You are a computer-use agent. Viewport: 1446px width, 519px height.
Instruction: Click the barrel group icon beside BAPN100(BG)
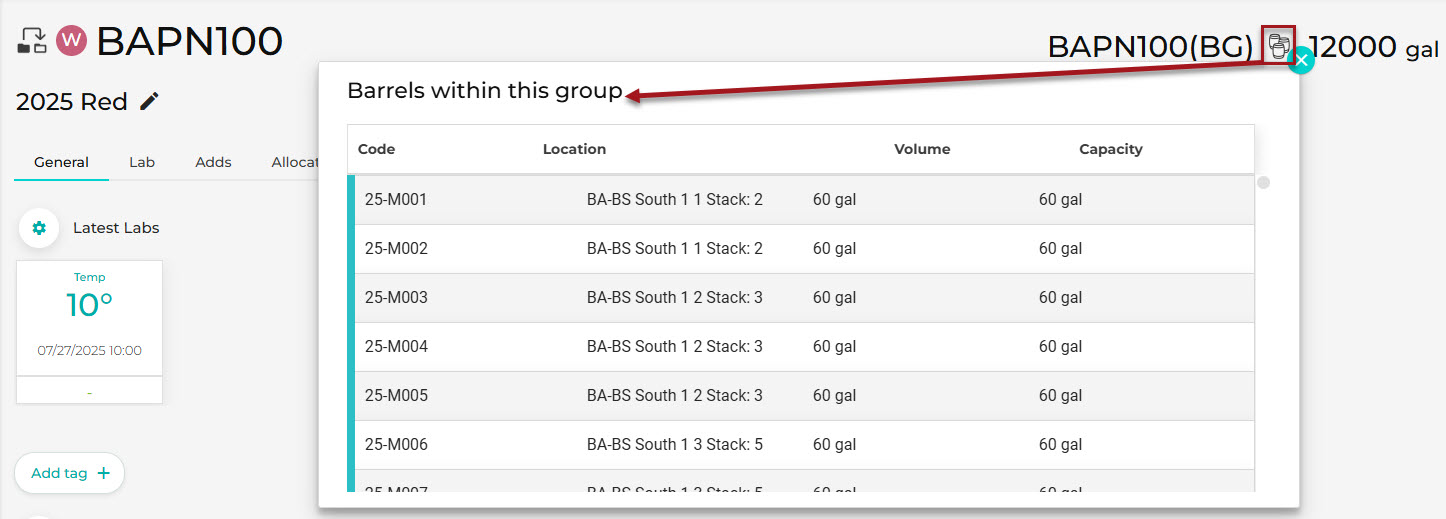coord(1278,45)
